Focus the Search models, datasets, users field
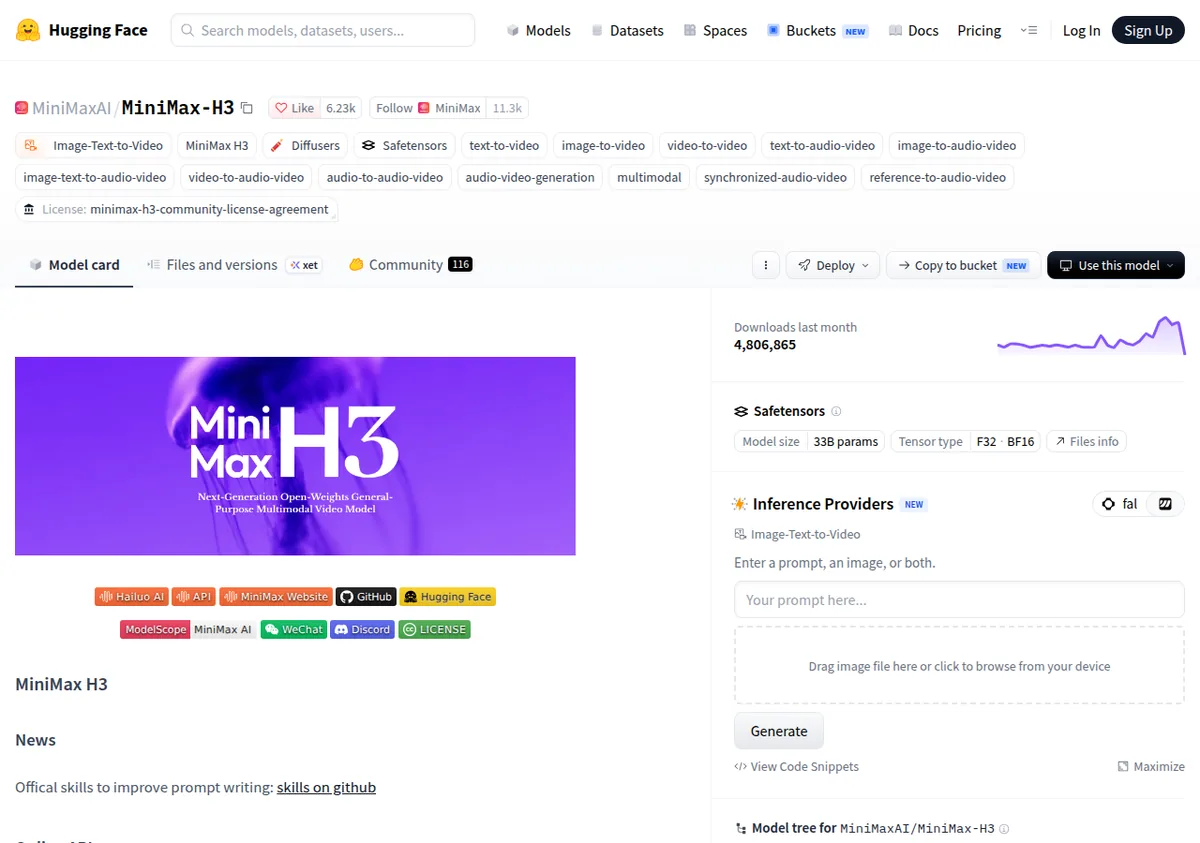 point(323,30)
